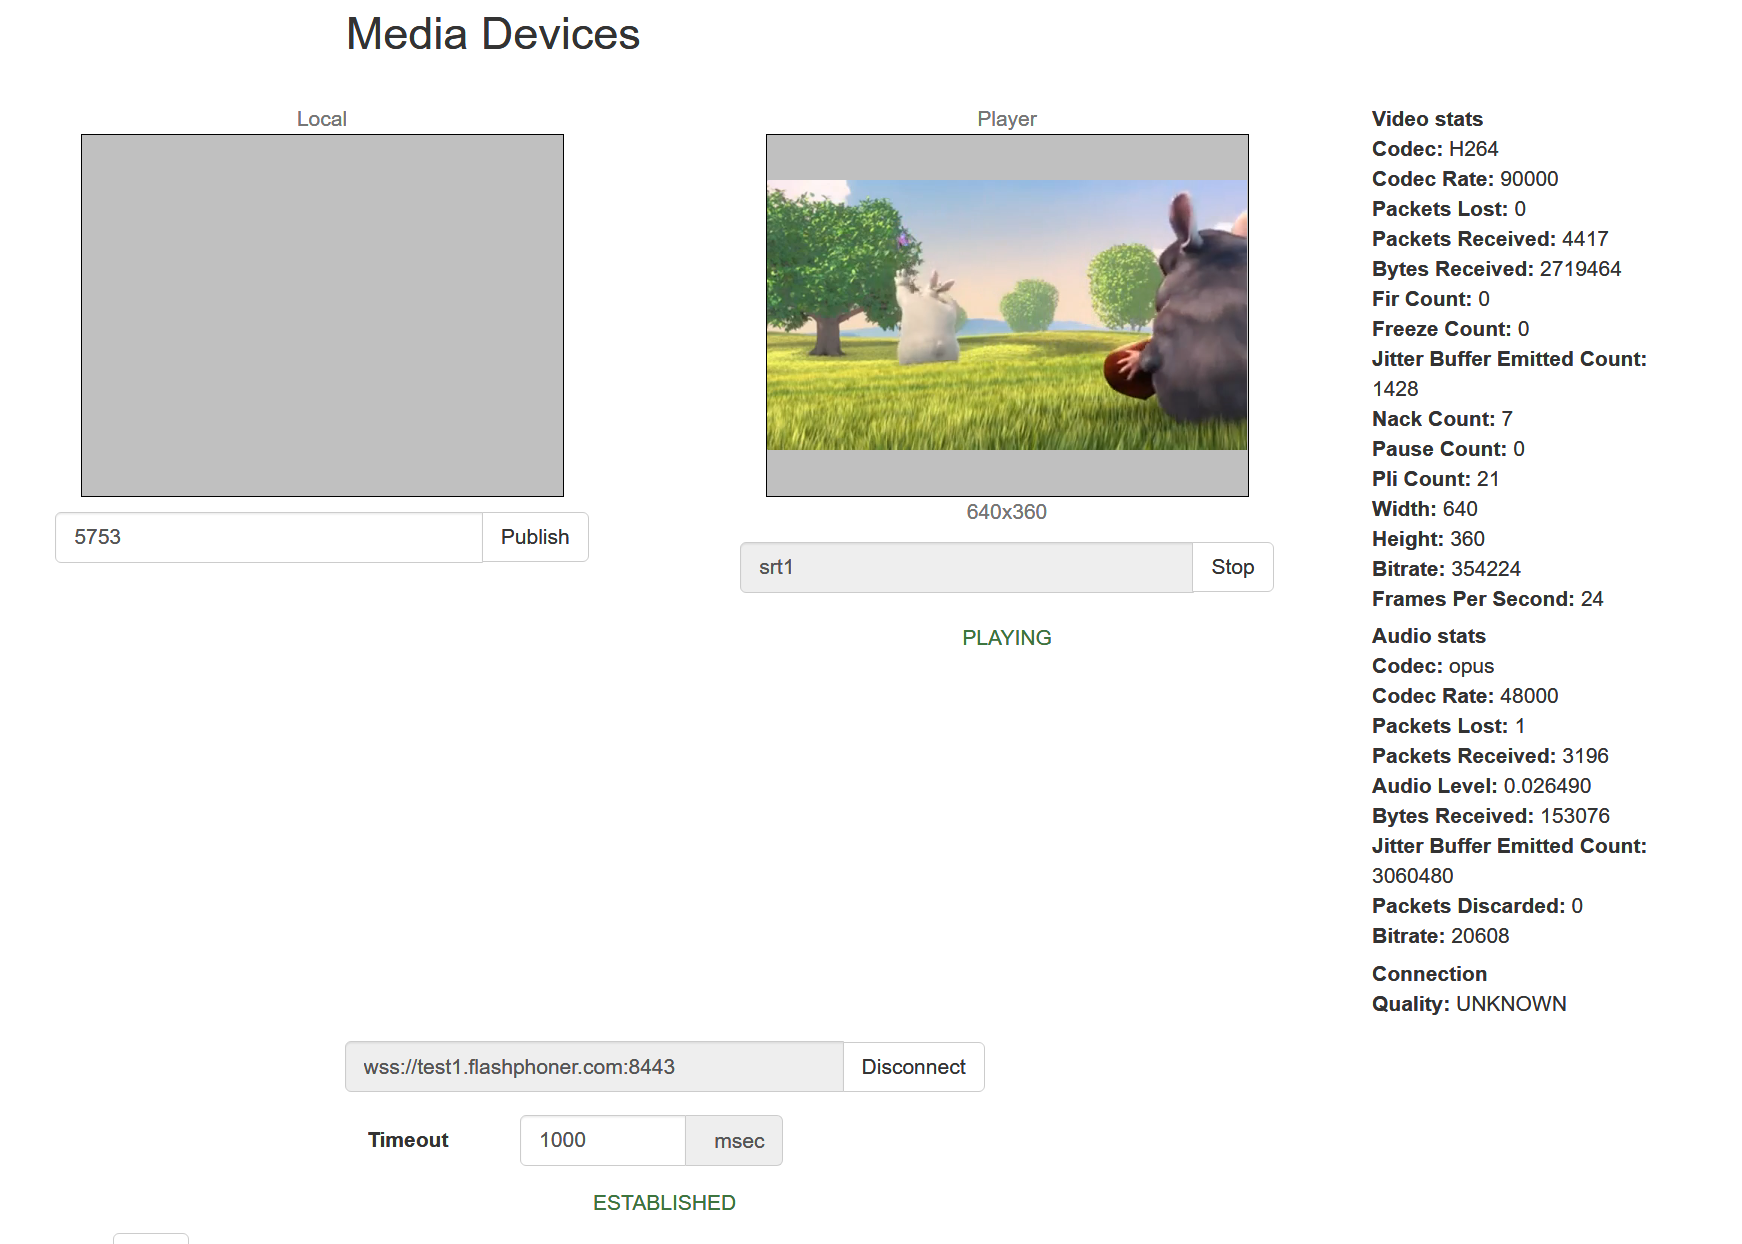Click Audio Level: 0.026490 line
Screen dimensions: 1742x1244
coord(1481,786)
